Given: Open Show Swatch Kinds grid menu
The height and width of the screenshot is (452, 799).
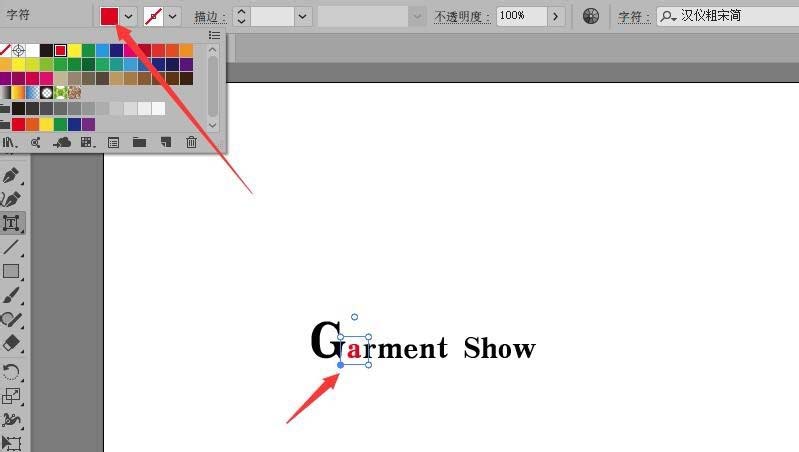Looking at the screenshot, I should [x=87, y=143].
